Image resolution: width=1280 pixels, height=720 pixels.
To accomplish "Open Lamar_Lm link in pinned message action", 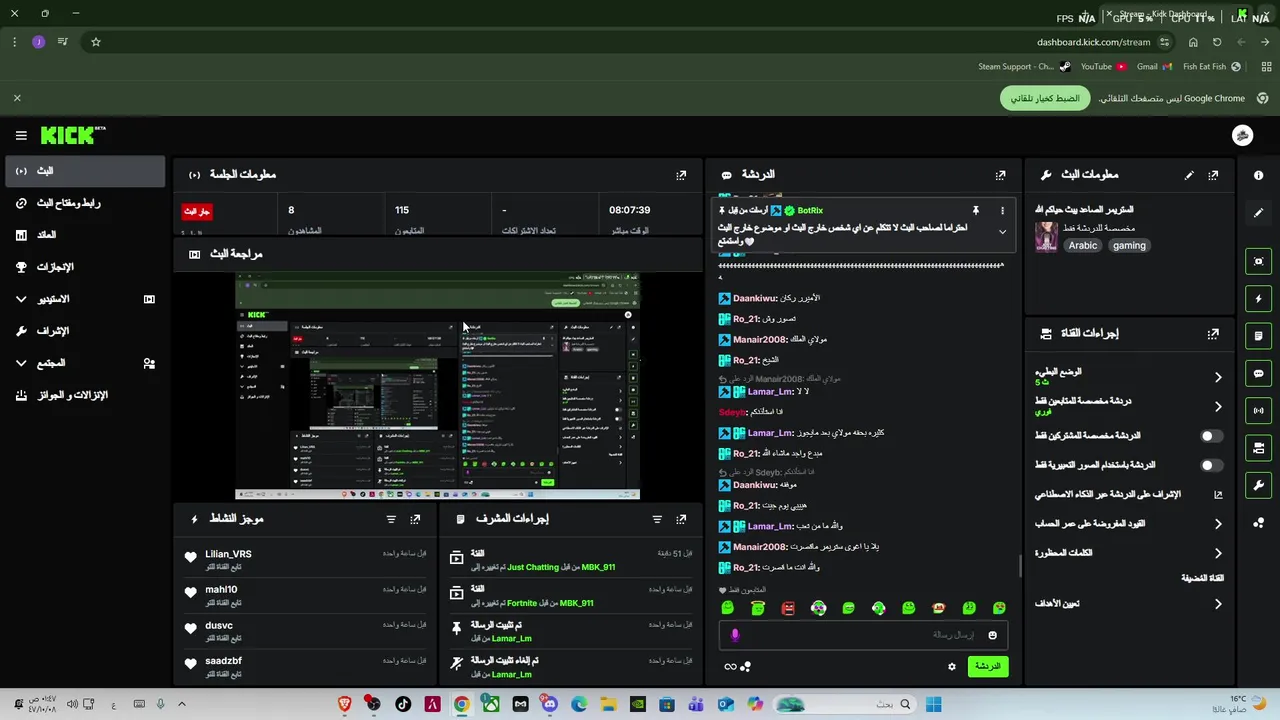I will point(512,638).
